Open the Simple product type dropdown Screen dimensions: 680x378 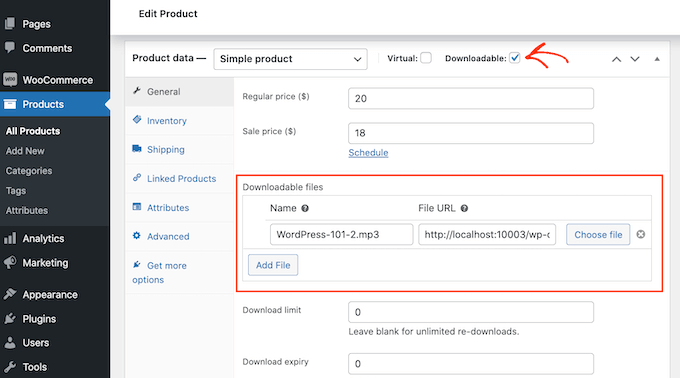coord(291,59)
